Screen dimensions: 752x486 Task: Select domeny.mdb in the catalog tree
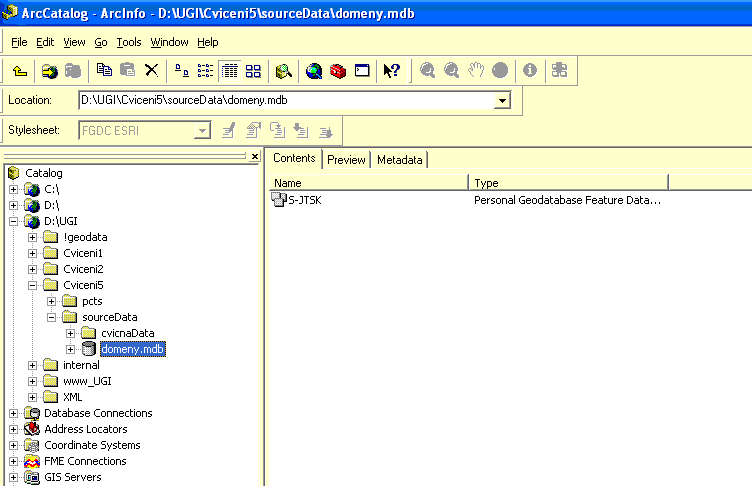coord(132,349)
